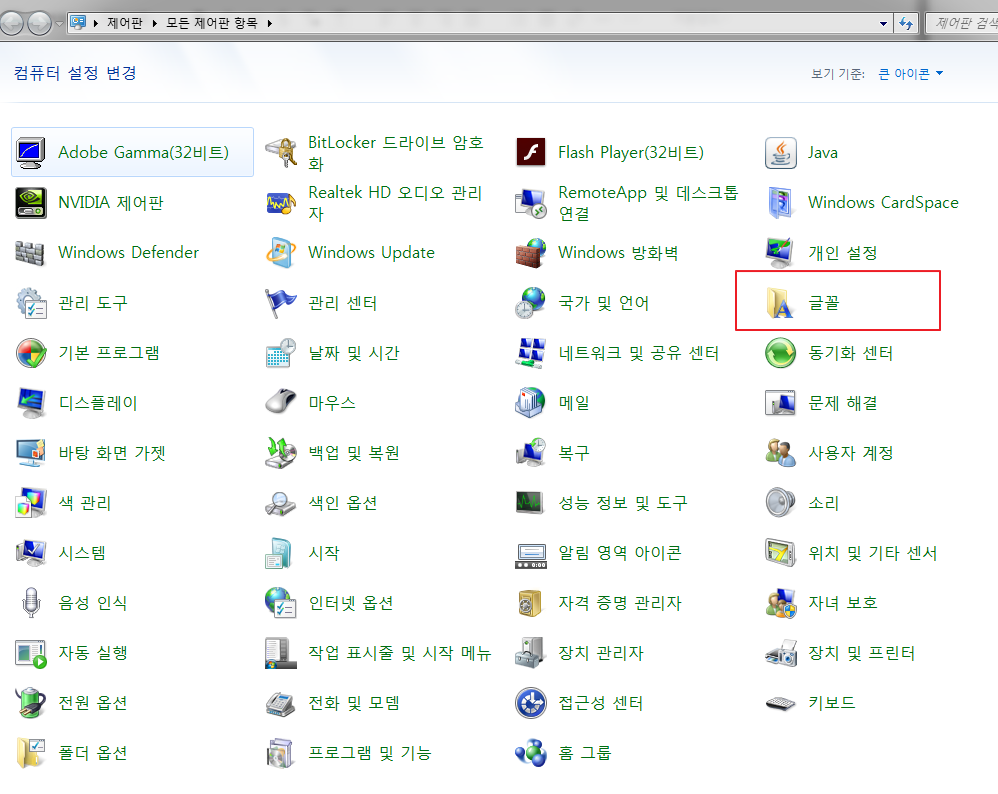This screenshot has width=998, height=794.
Task: Open the 인터넷 옵션 link
Action: 351,603
